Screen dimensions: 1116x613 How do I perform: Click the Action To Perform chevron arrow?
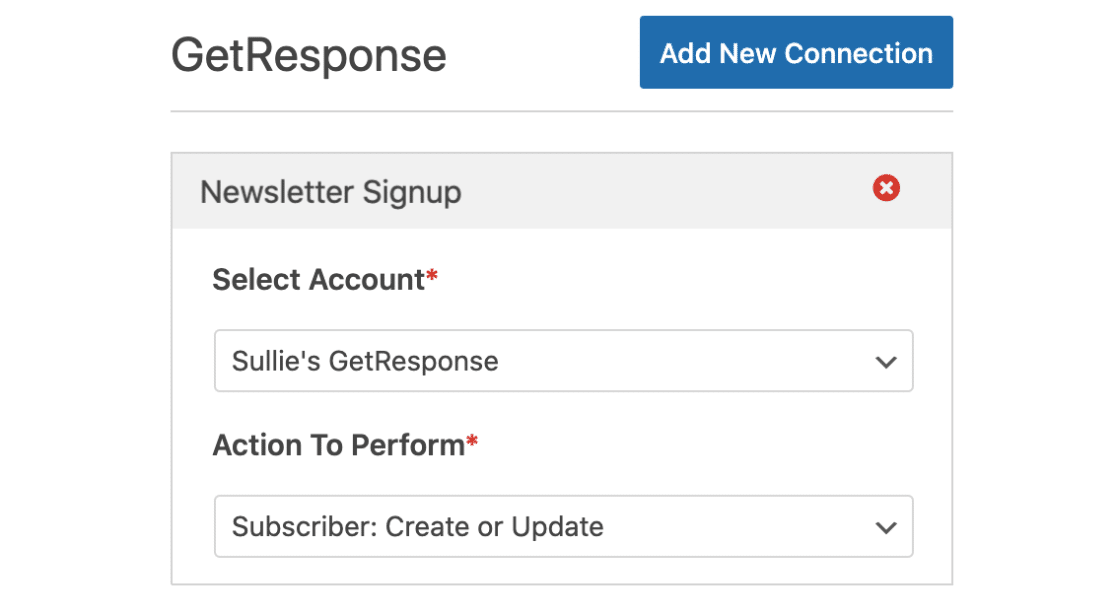[886, 527]
